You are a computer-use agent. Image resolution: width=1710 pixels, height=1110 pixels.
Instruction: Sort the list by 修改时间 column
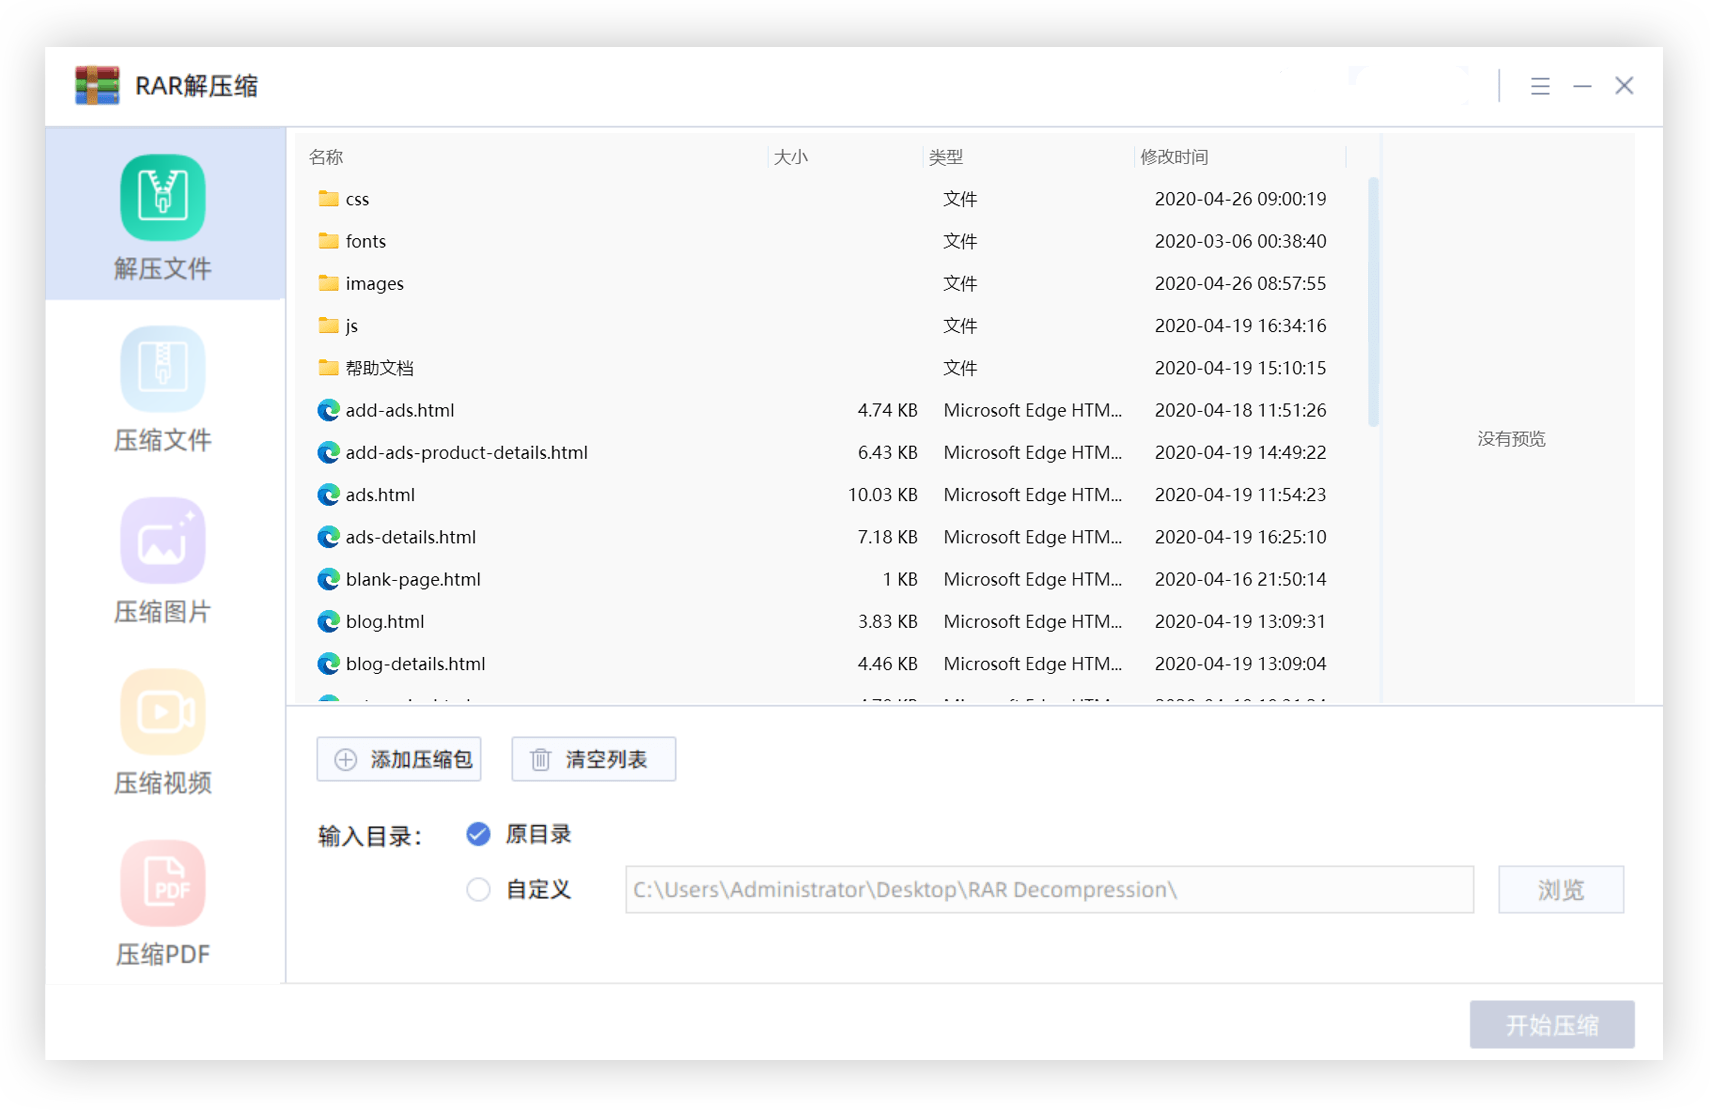(1174, 157)
